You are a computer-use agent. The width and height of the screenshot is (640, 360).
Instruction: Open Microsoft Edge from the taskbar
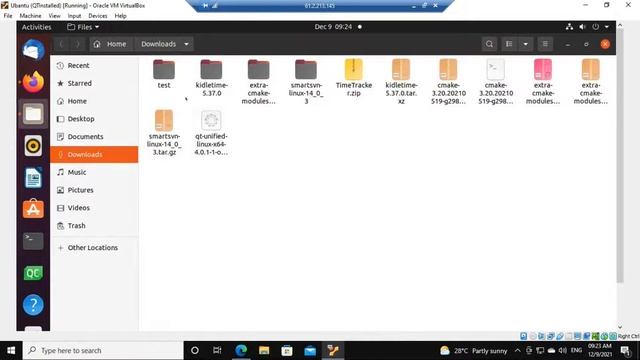coord(241,351)
